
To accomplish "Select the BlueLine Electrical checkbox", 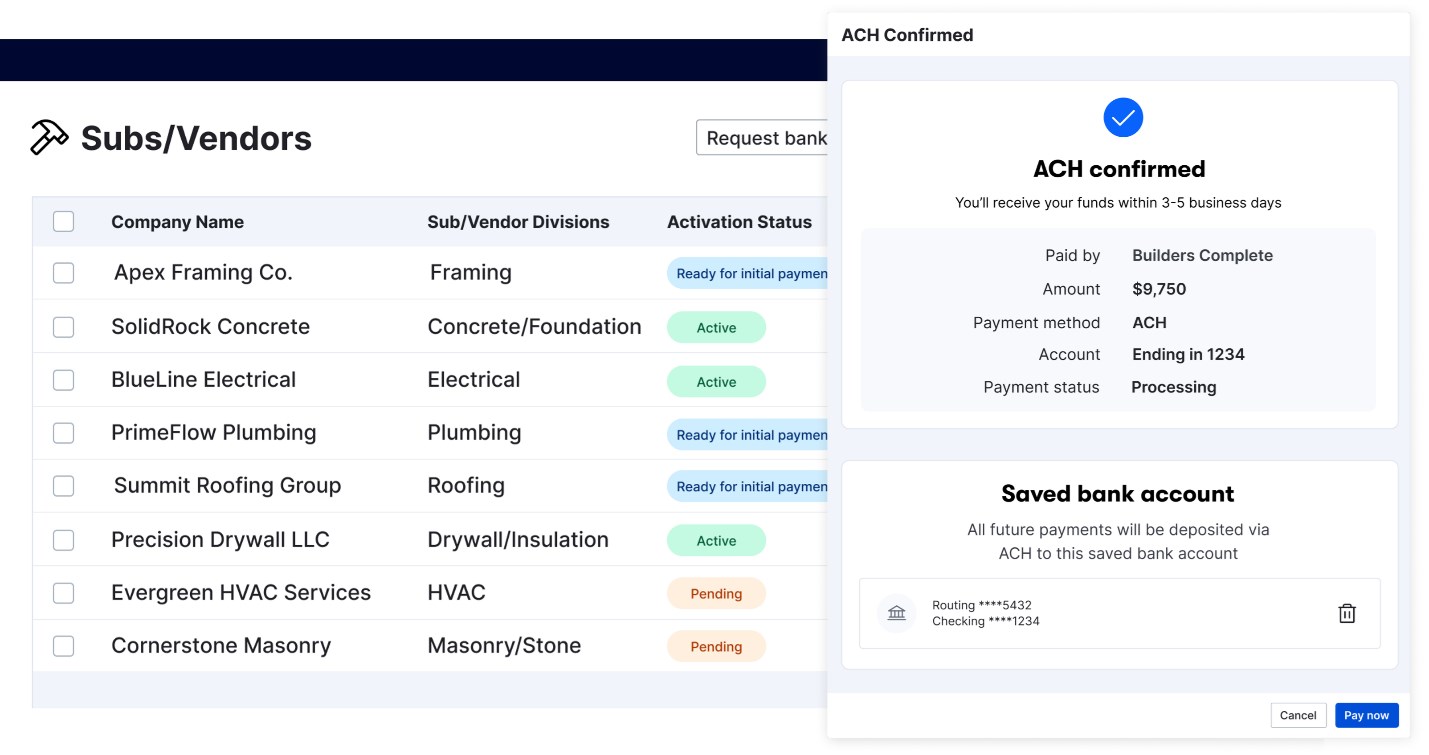I will (x=63, y=380).
